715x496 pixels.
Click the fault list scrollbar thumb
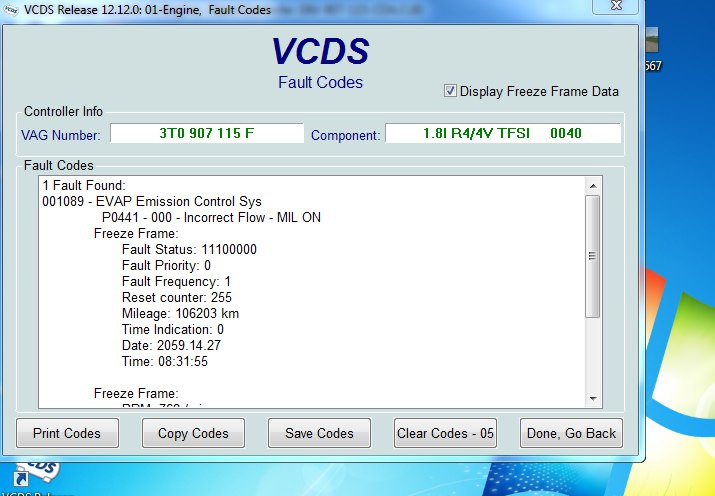tap(592, 256)
